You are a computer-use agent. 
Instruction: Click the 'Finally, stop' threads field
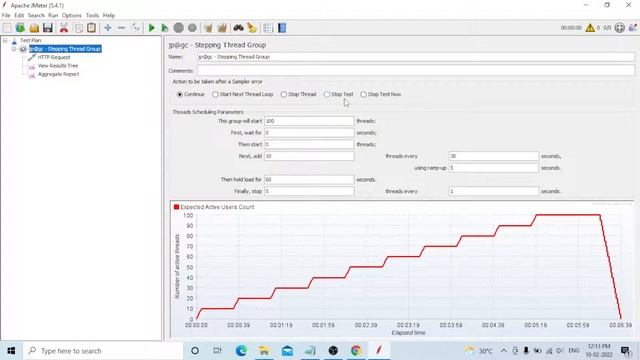pyautogui.click(x=309, y=191)
